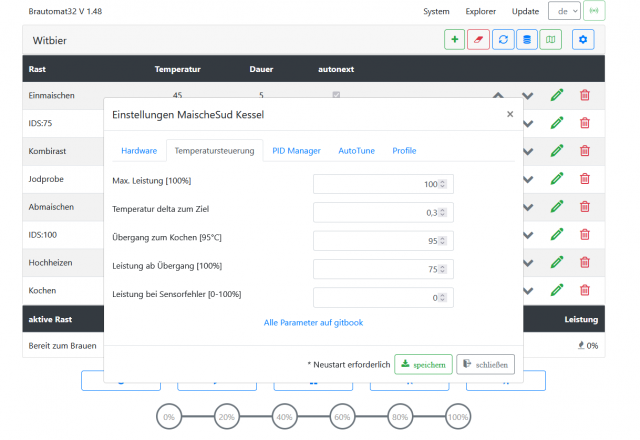Delete the Jodprobe row
The image size is (640, 440).
click(584, 179)
